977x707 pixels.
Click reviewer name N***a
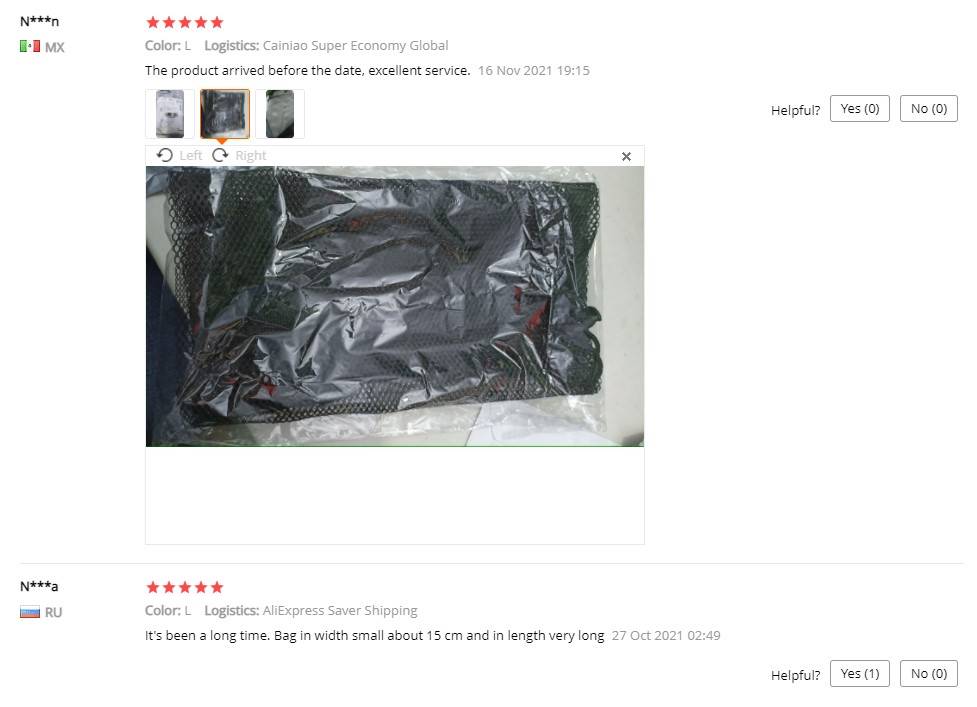39,586
